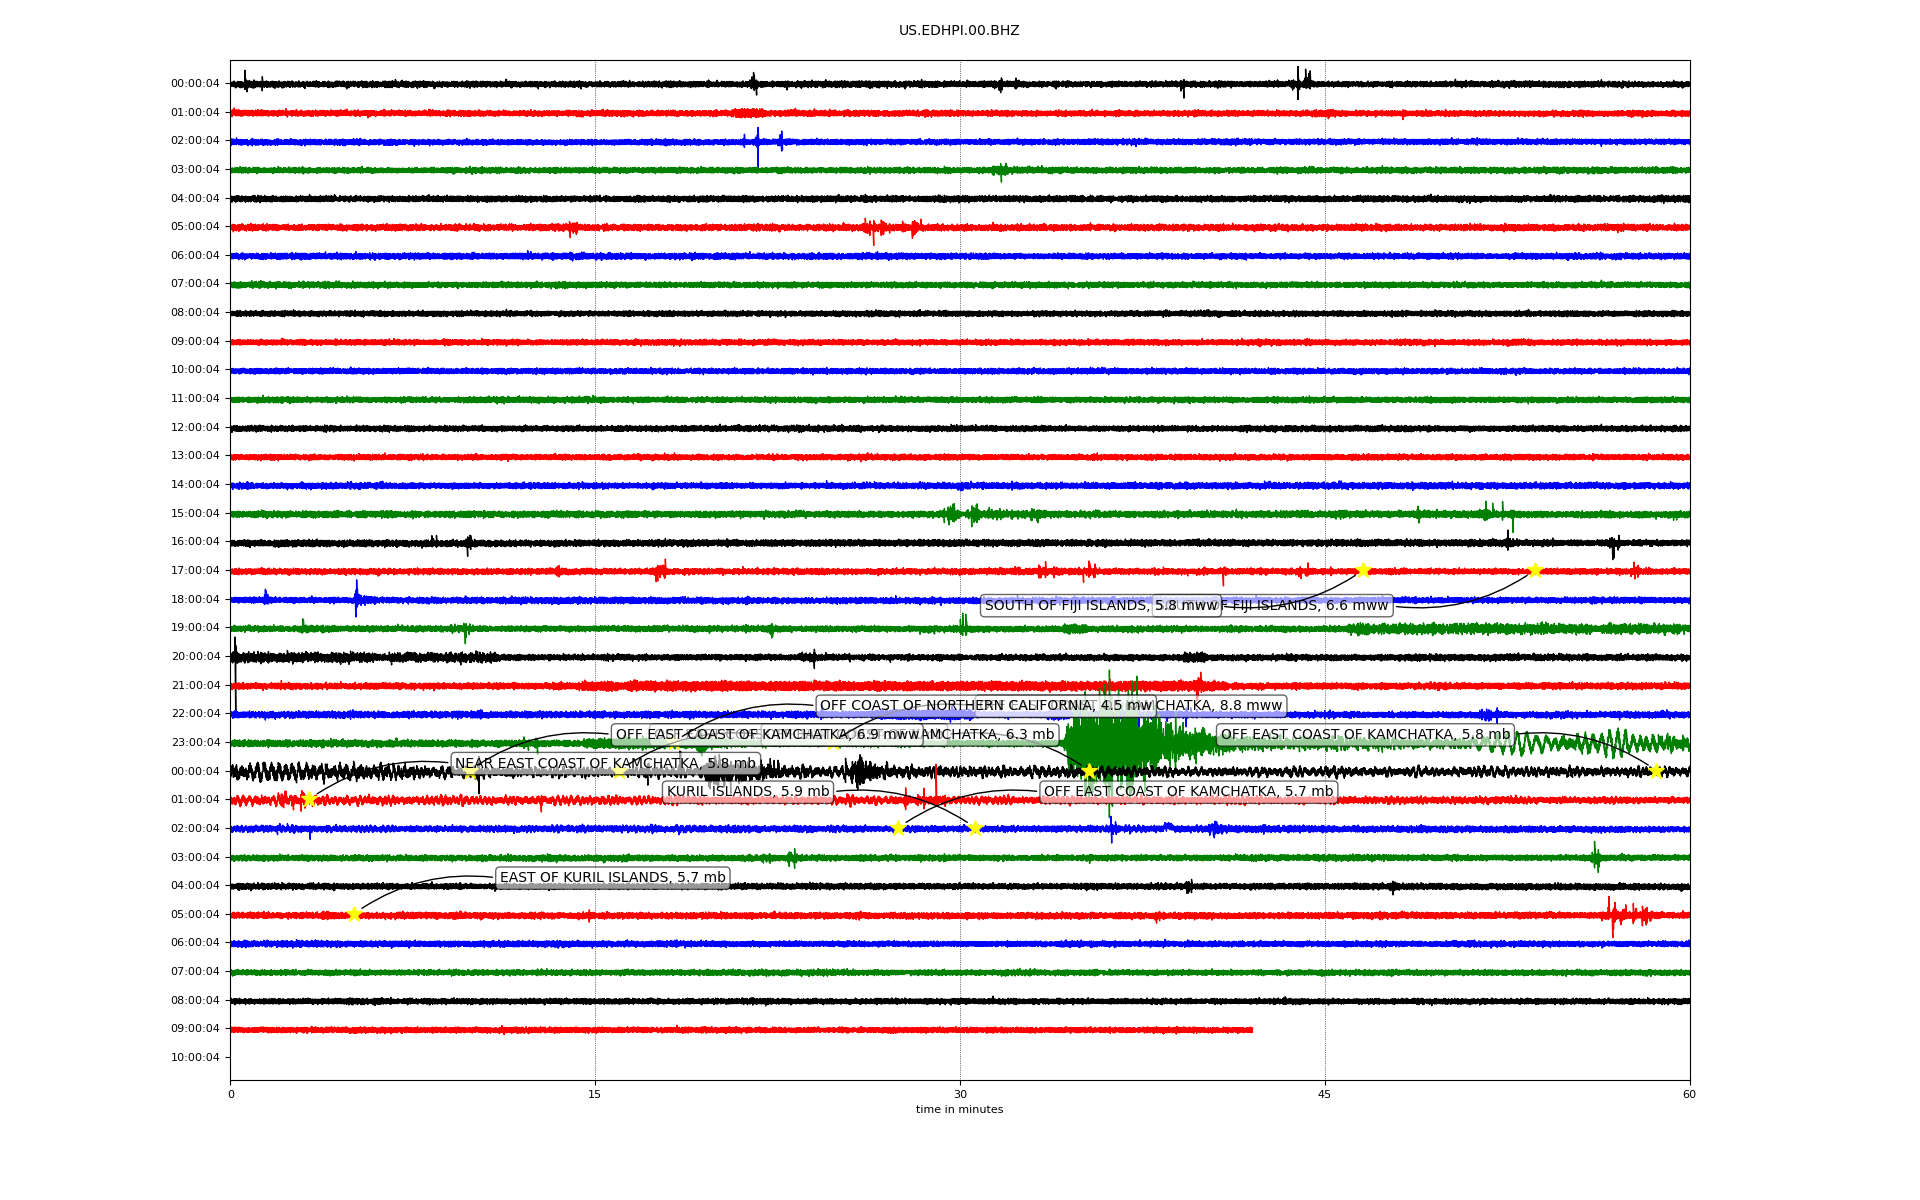1920x1200 pixels.
Task: Click star for NEAR EAST COAST OF KAMCHATKA
Action: click(x=309, y=799)
